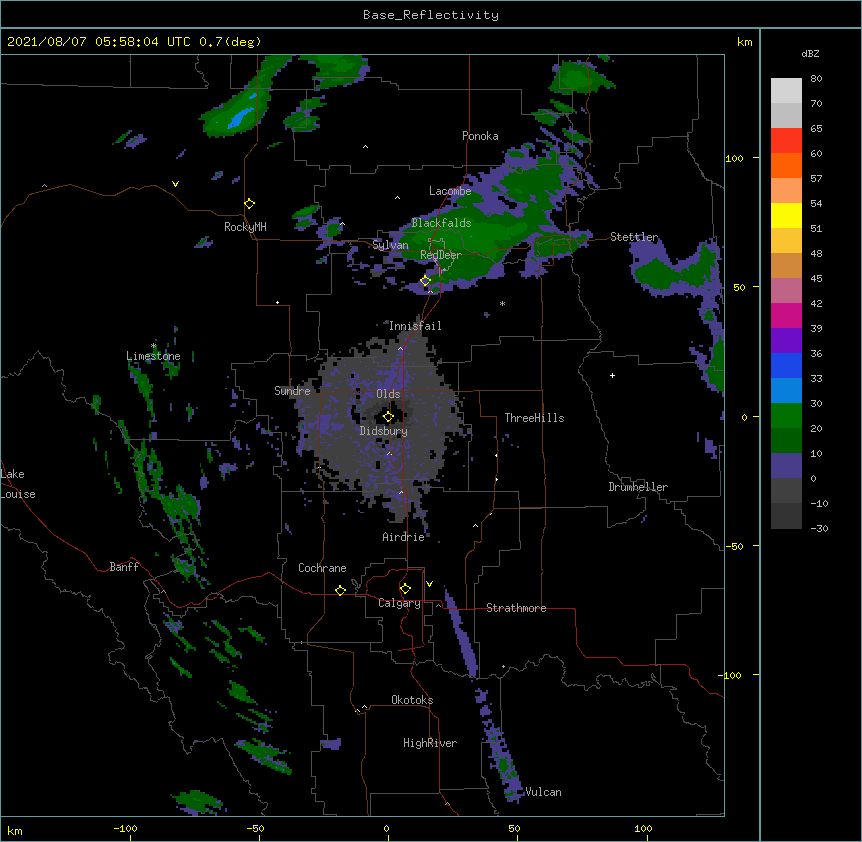Click the HighRiver city label
The image size is (862, 842).
[430, 743]
